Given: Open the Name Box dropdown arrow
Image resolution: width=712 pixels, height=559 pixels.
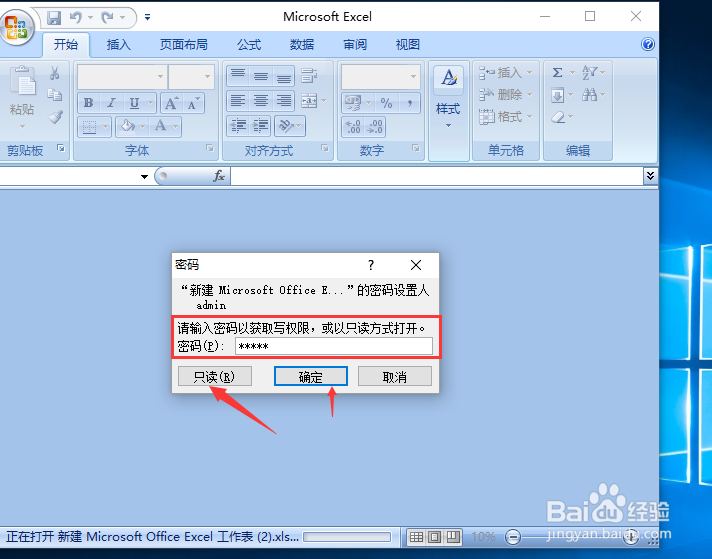Looking at the screenshot, I should click(x=144, y=176).
